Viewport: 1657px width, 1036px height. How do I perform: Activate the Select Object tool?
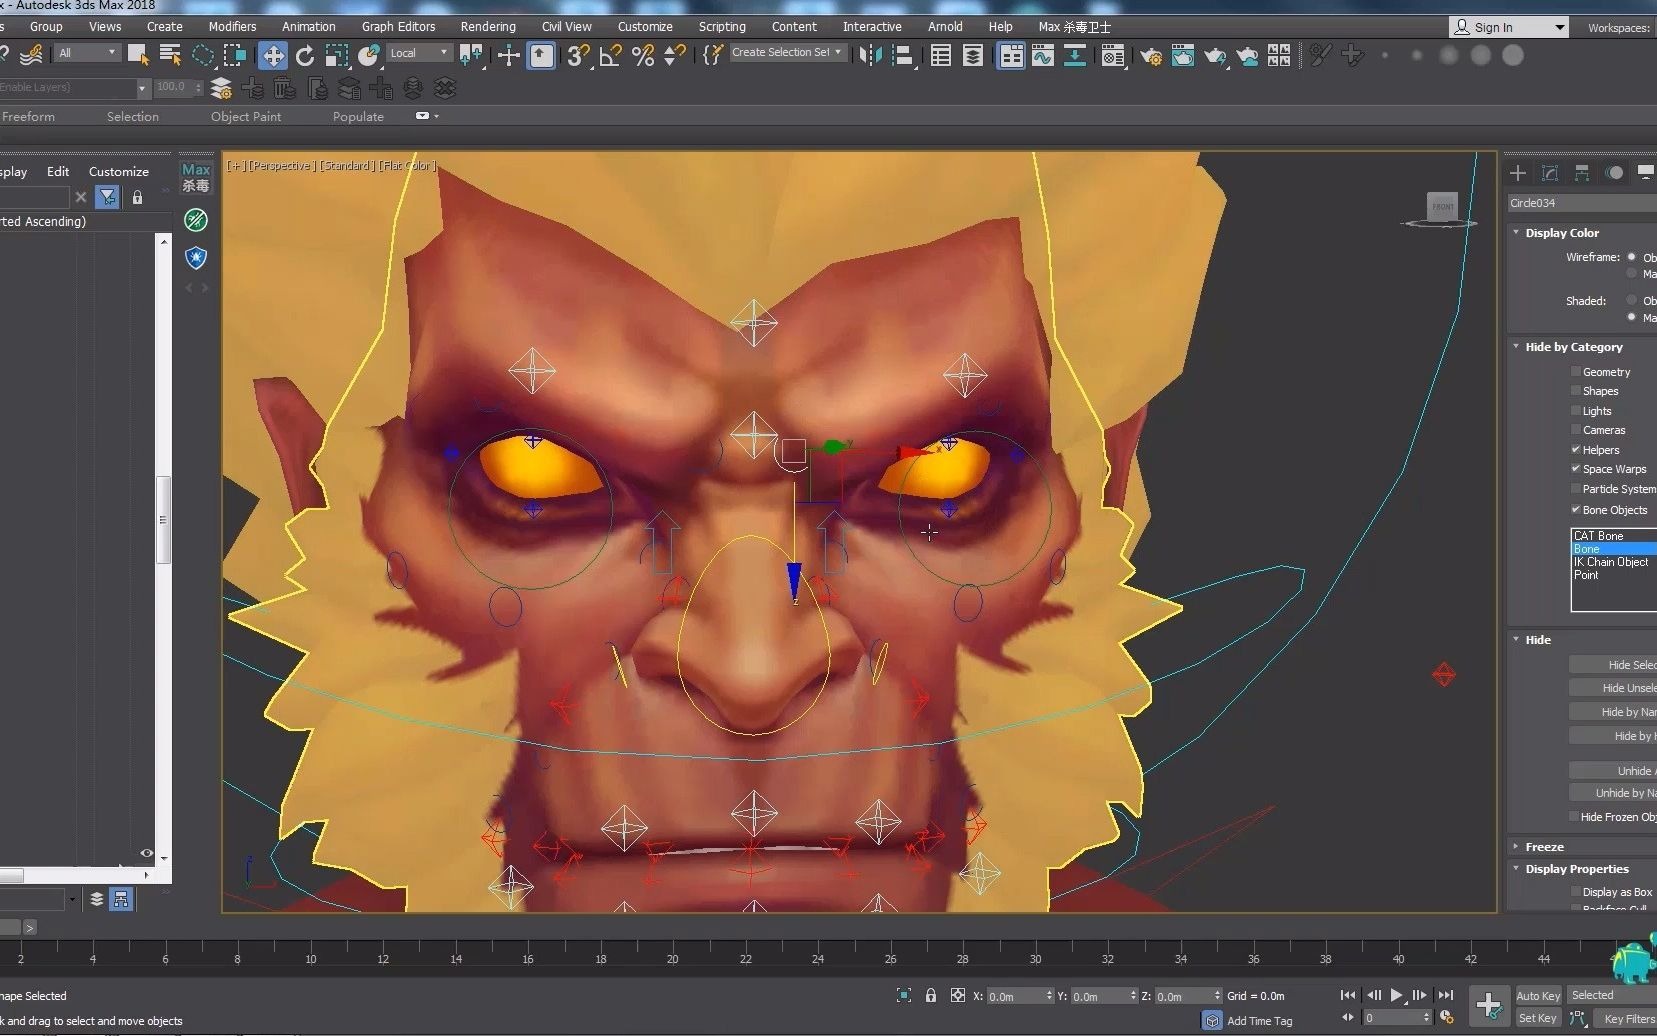(138, 55)
